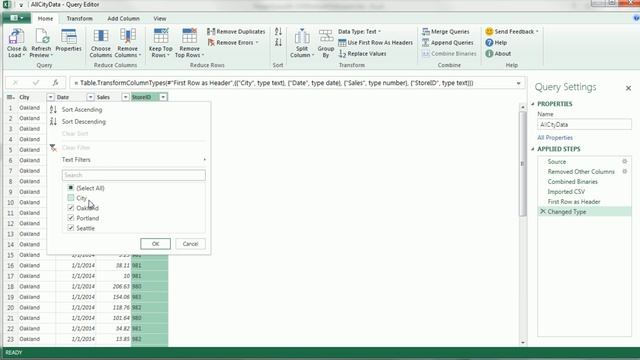Click the Refresh Preview icon

(41, 36)
